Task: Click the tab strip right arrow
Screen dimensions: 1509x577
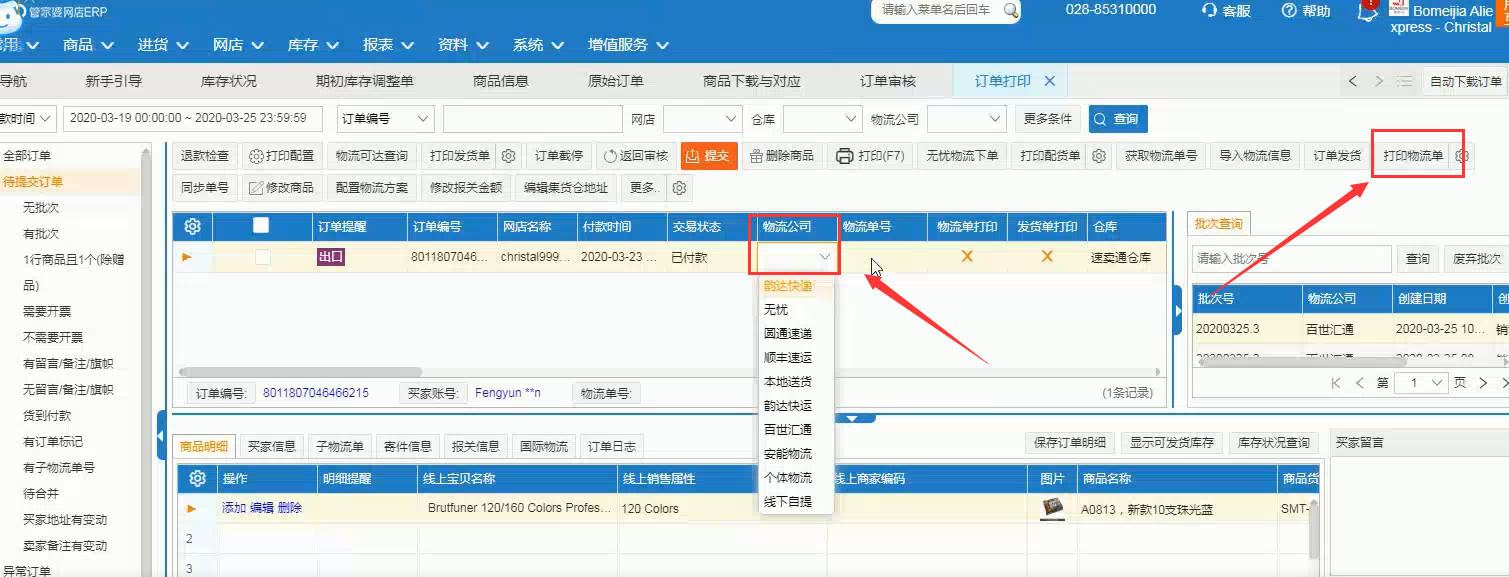Action: (x=1379, y=81)
